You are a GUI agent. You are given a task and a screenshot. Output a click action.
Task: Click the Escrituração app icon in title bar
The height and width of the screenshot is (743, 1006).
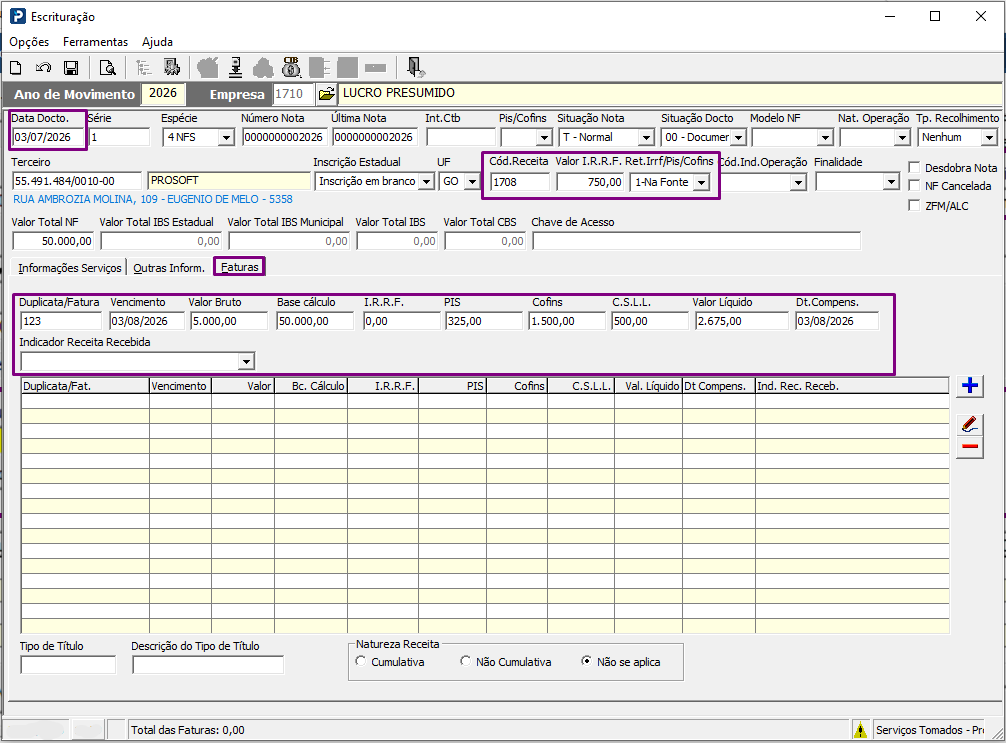click(17, 16)
